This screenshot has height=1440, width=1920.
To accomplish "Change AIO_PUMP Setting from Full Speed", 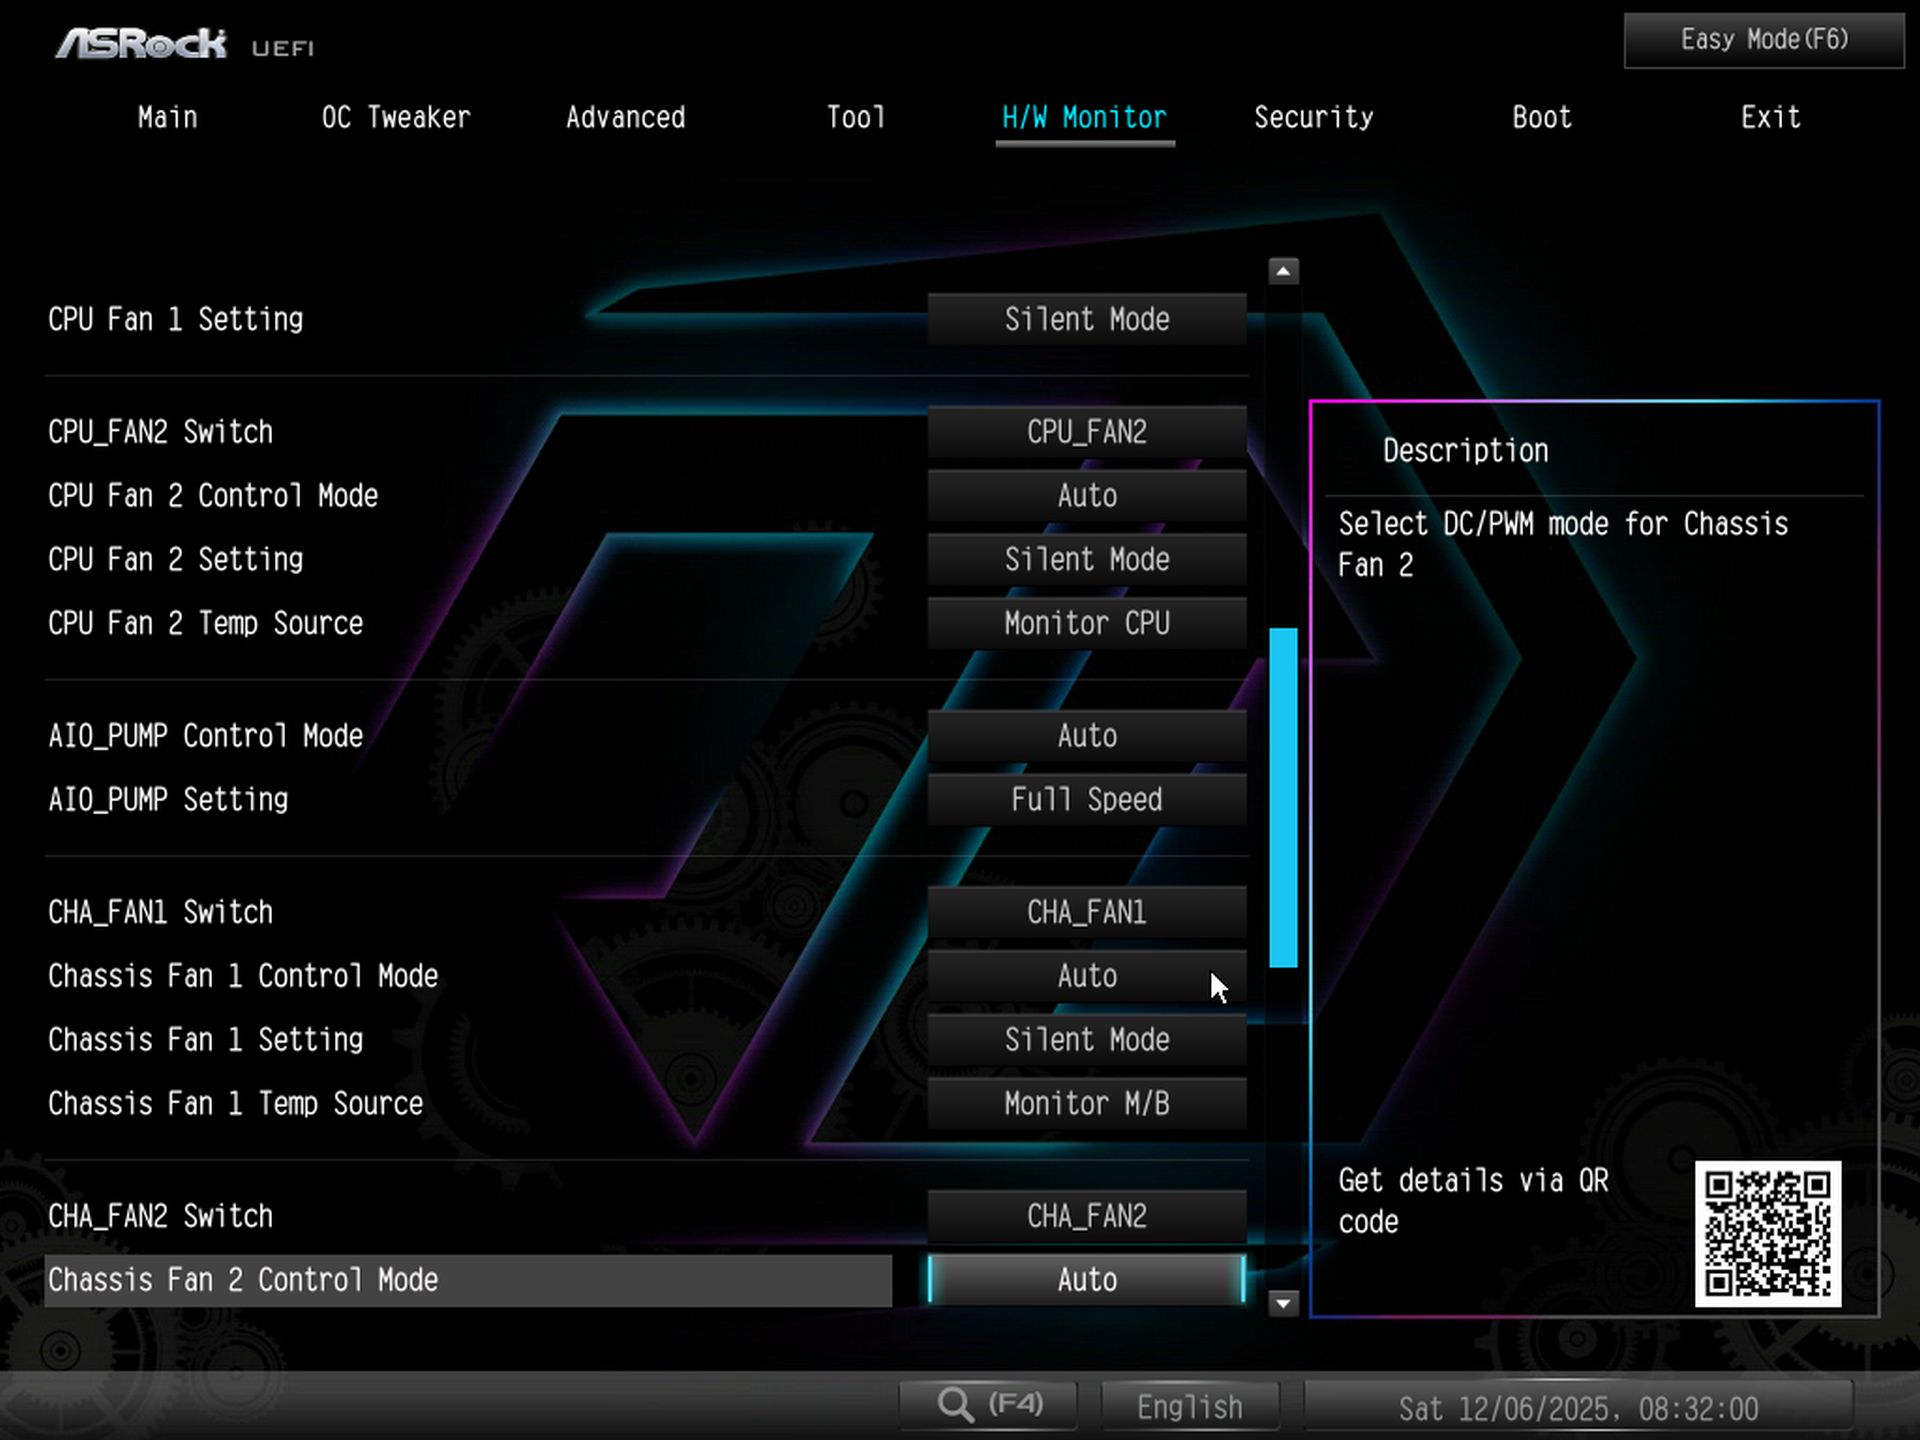I will [1086, 800].
